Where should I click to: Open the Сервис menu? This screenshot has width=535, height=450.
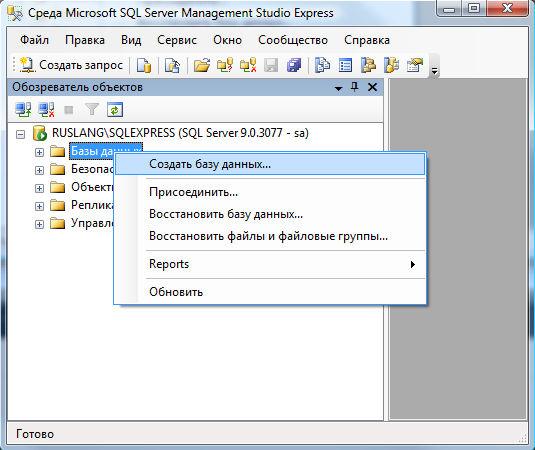pos(177,40)
